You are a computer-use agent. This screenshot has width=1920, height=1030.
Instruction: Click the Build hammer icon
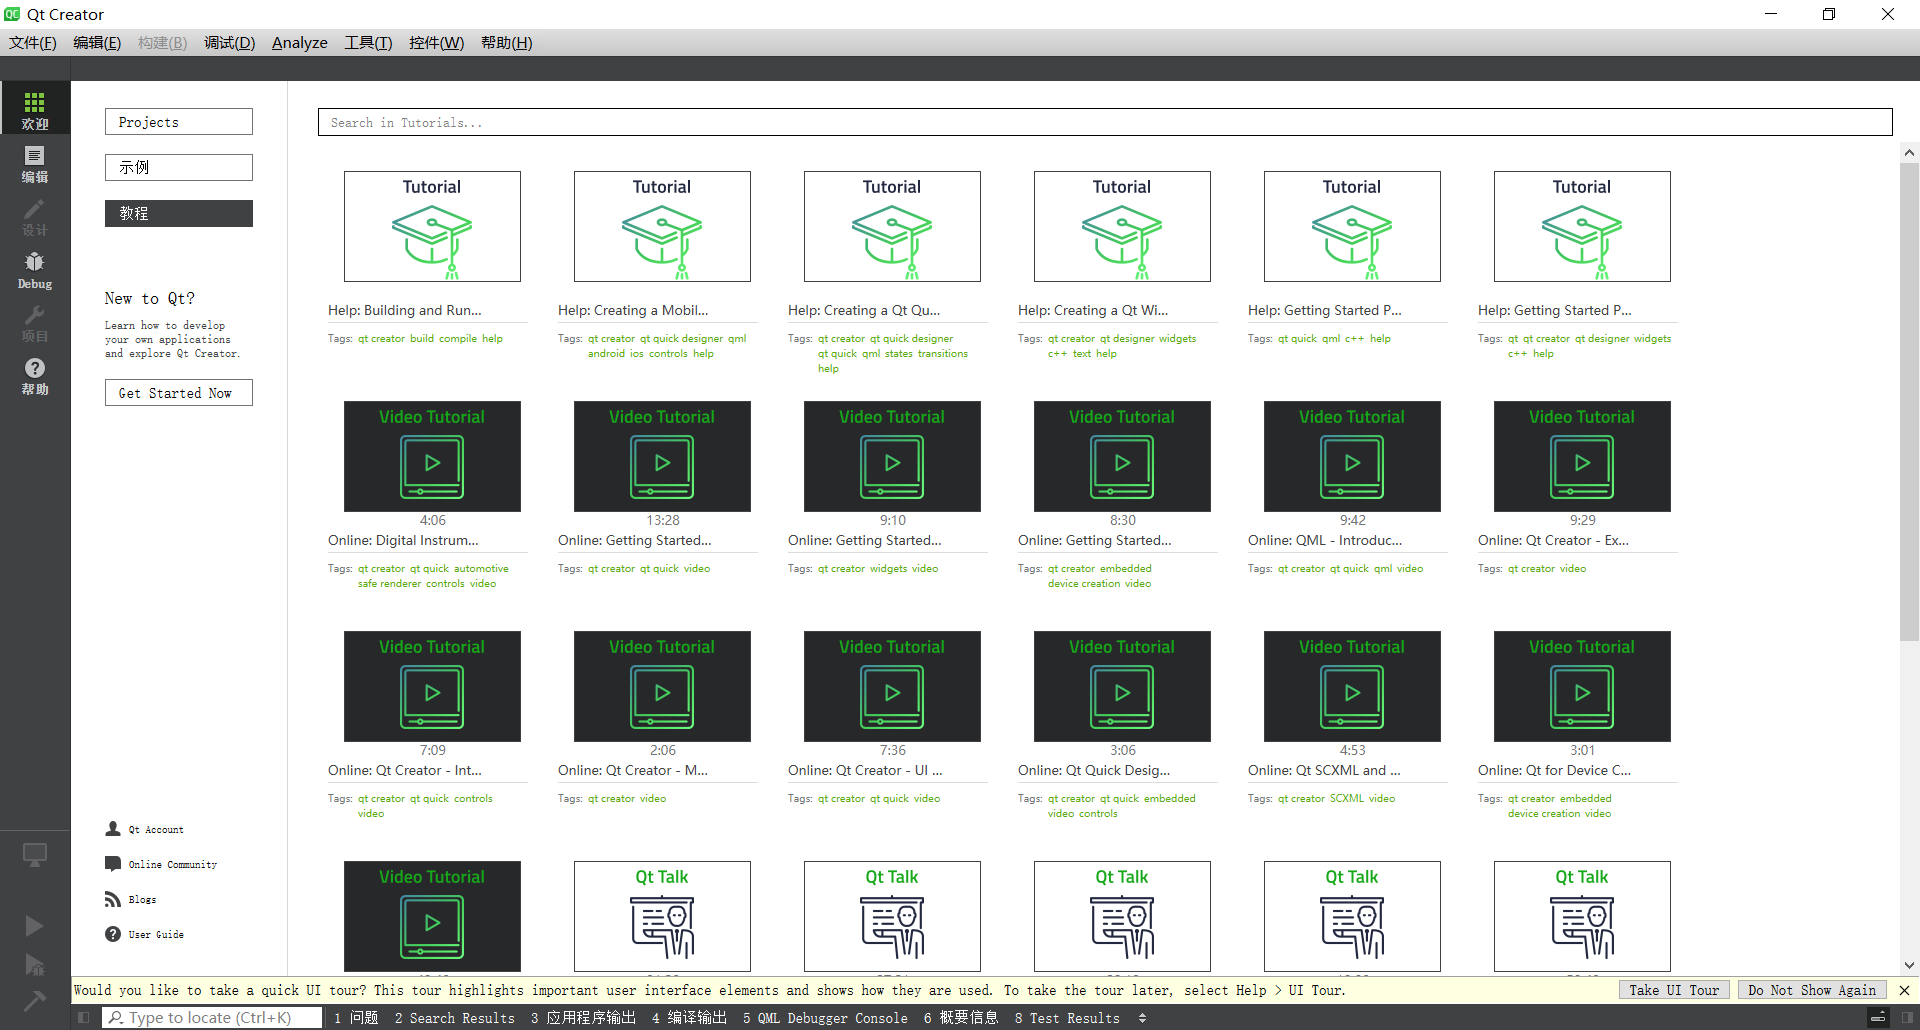(x=34, y=1000)
